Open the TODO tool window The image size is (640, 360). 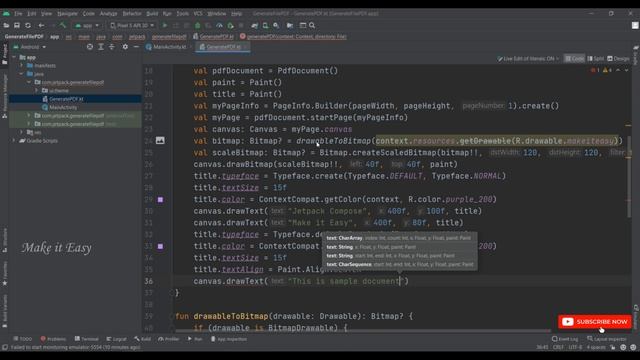tap(22, 339)
